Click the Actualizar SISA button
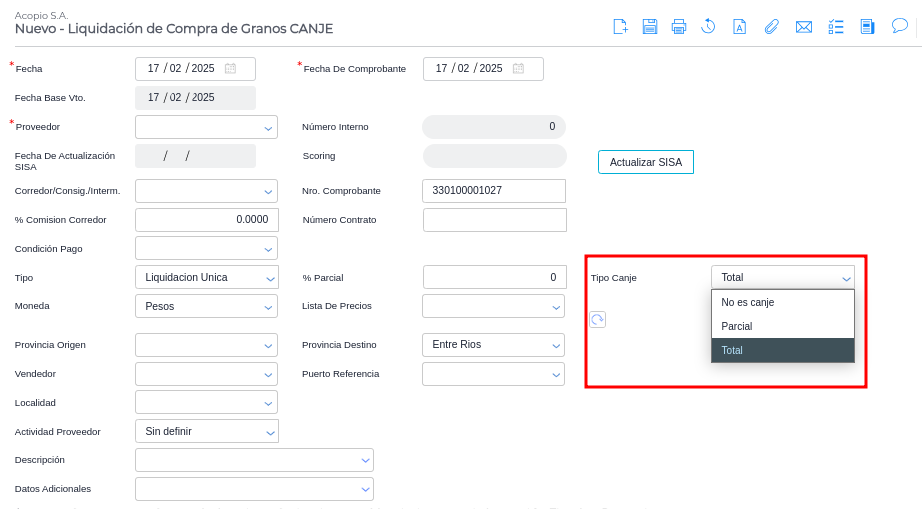The width and height of the screenshot is (922, 509). click(645, 162)
